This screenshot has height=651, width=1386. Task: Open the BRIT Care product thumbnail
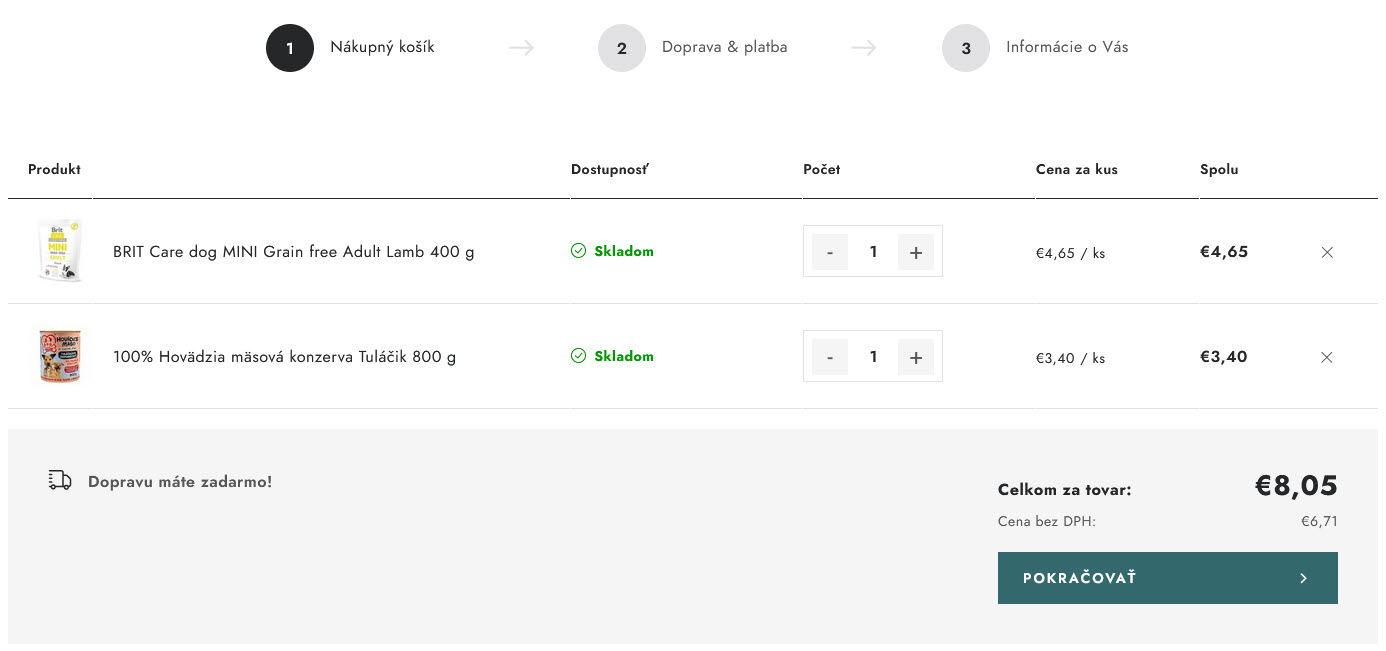coord(60,251)
